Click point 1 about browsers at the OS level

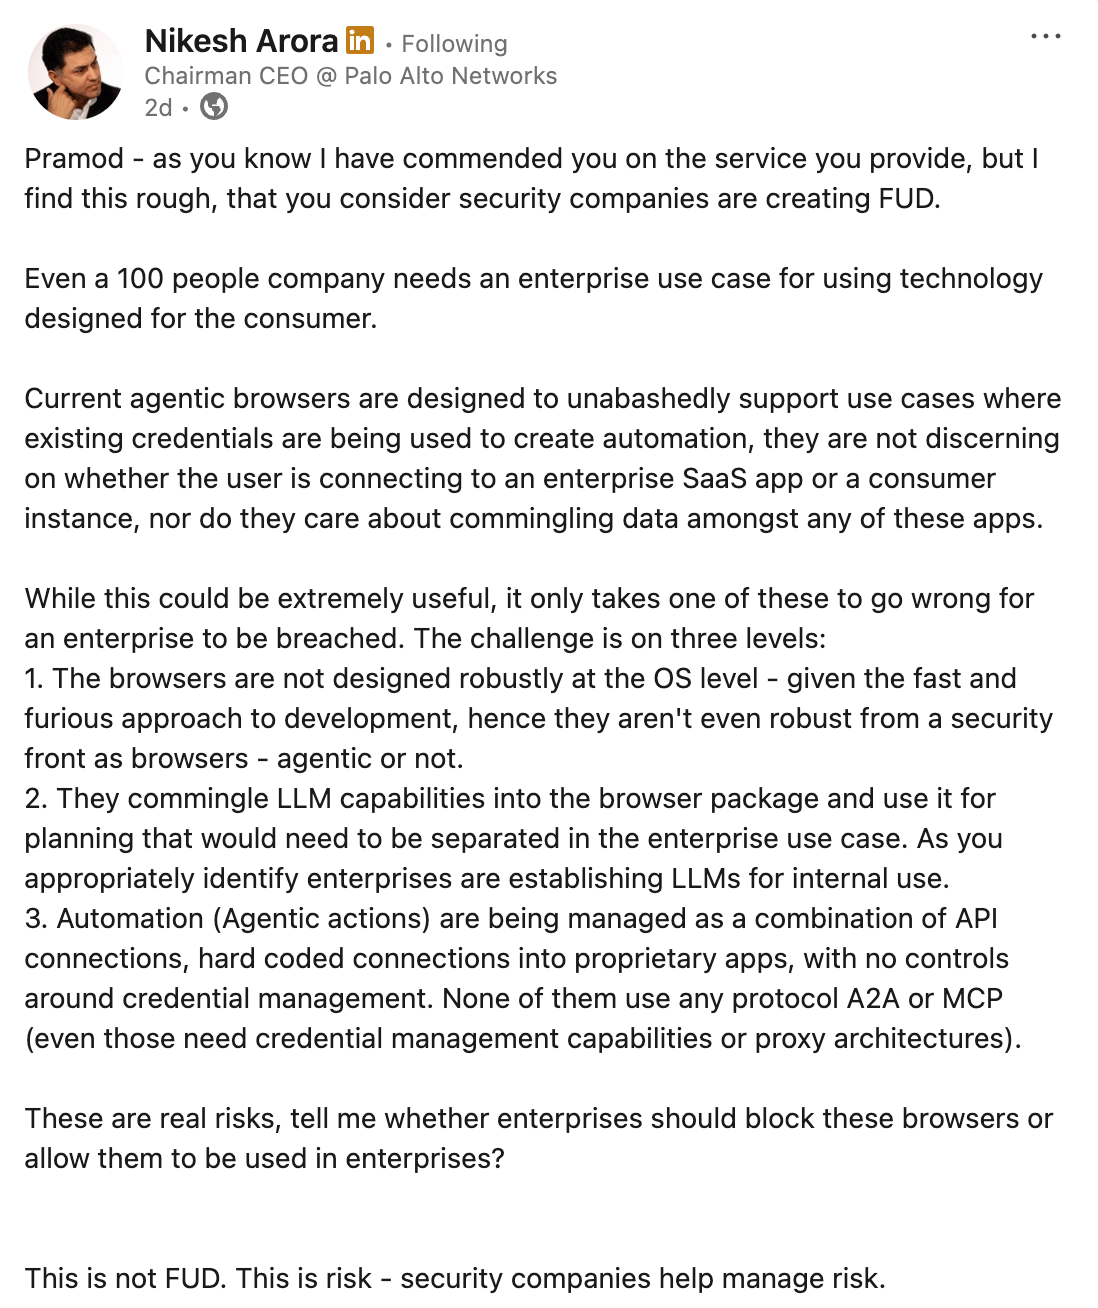point(538,718)
